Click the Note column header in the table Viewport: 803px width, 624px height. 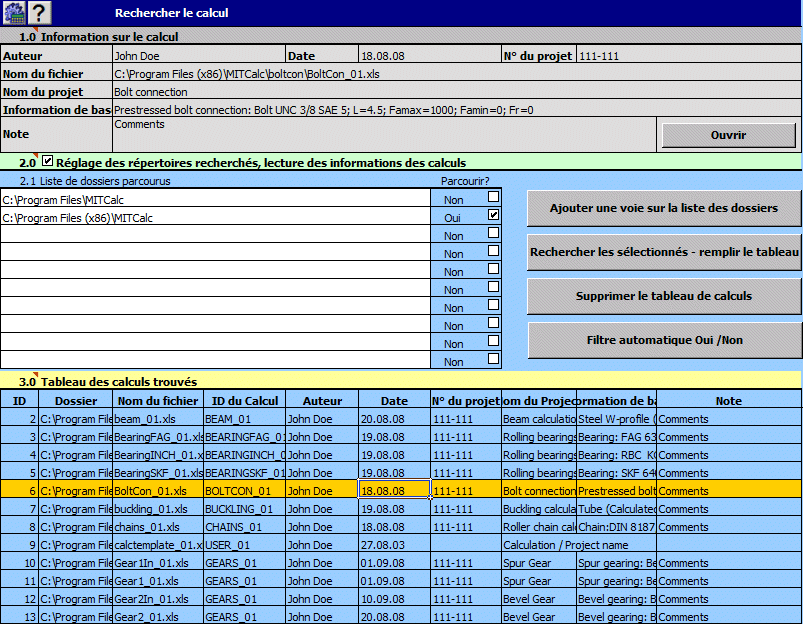click(729, 400)
